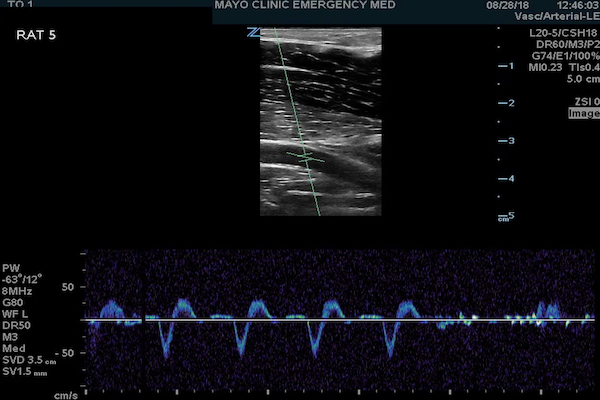The image size is (600, 400).
Task: Click the highlighted 'Image' label
Action: [584, 113]
